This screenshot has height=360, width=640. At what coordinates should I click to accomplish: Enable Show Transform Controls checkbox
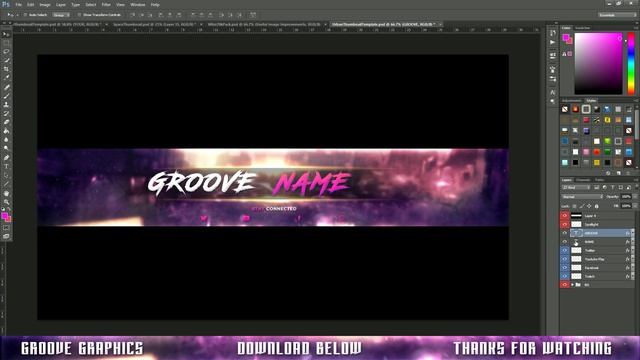click(79, 15)
